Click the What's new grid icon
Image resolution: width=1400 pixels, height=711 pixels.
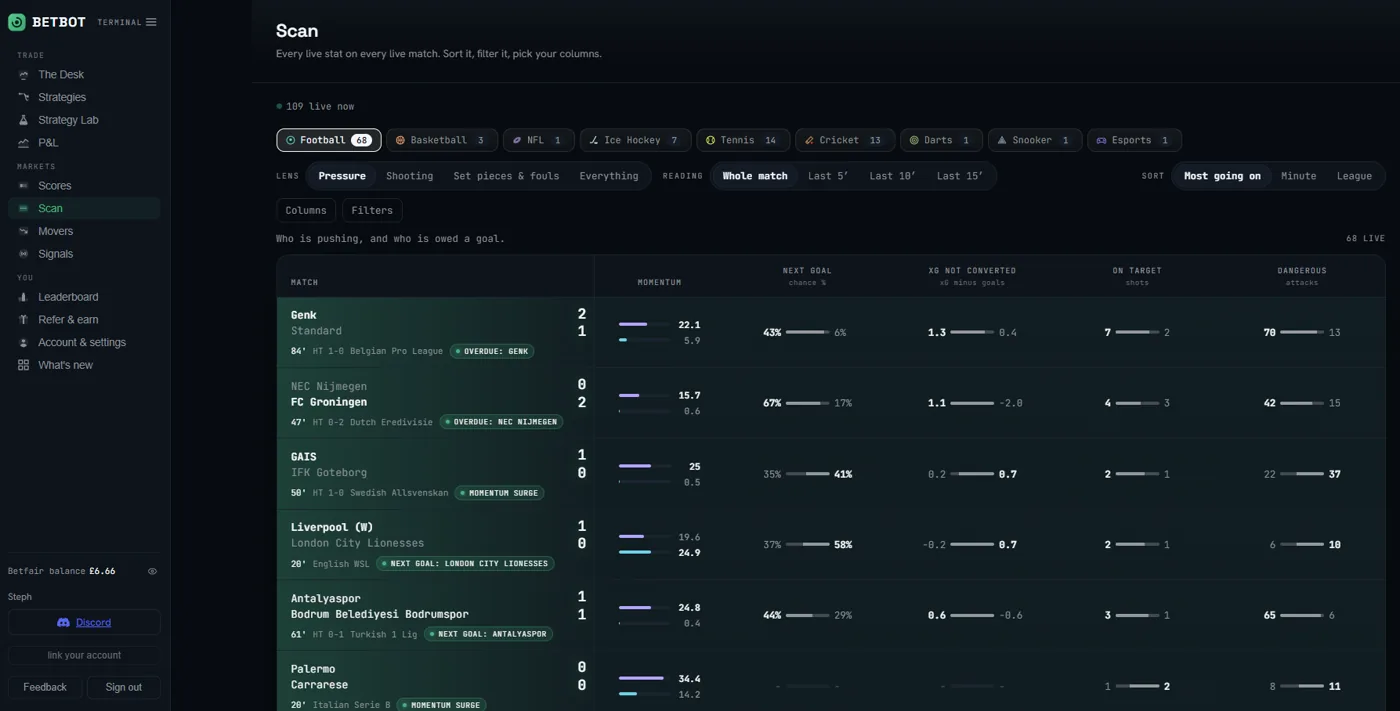(23, 365)
